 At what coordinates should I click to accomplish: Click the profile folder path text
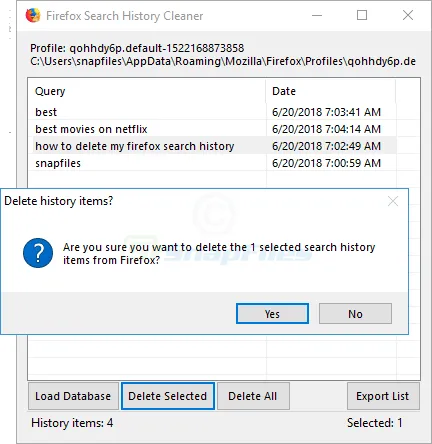(223, 61)
